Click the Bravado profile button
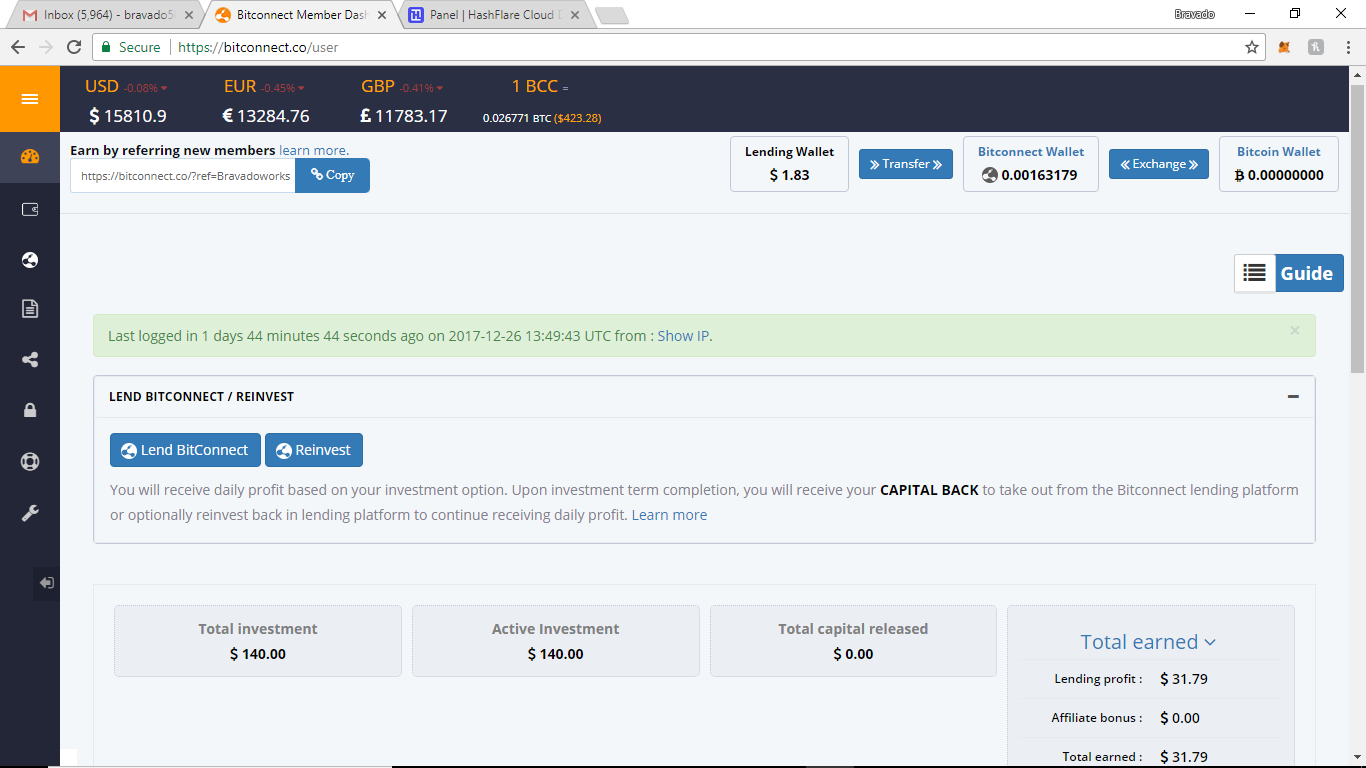The image size is (1366, 768). pos(1195,15)
